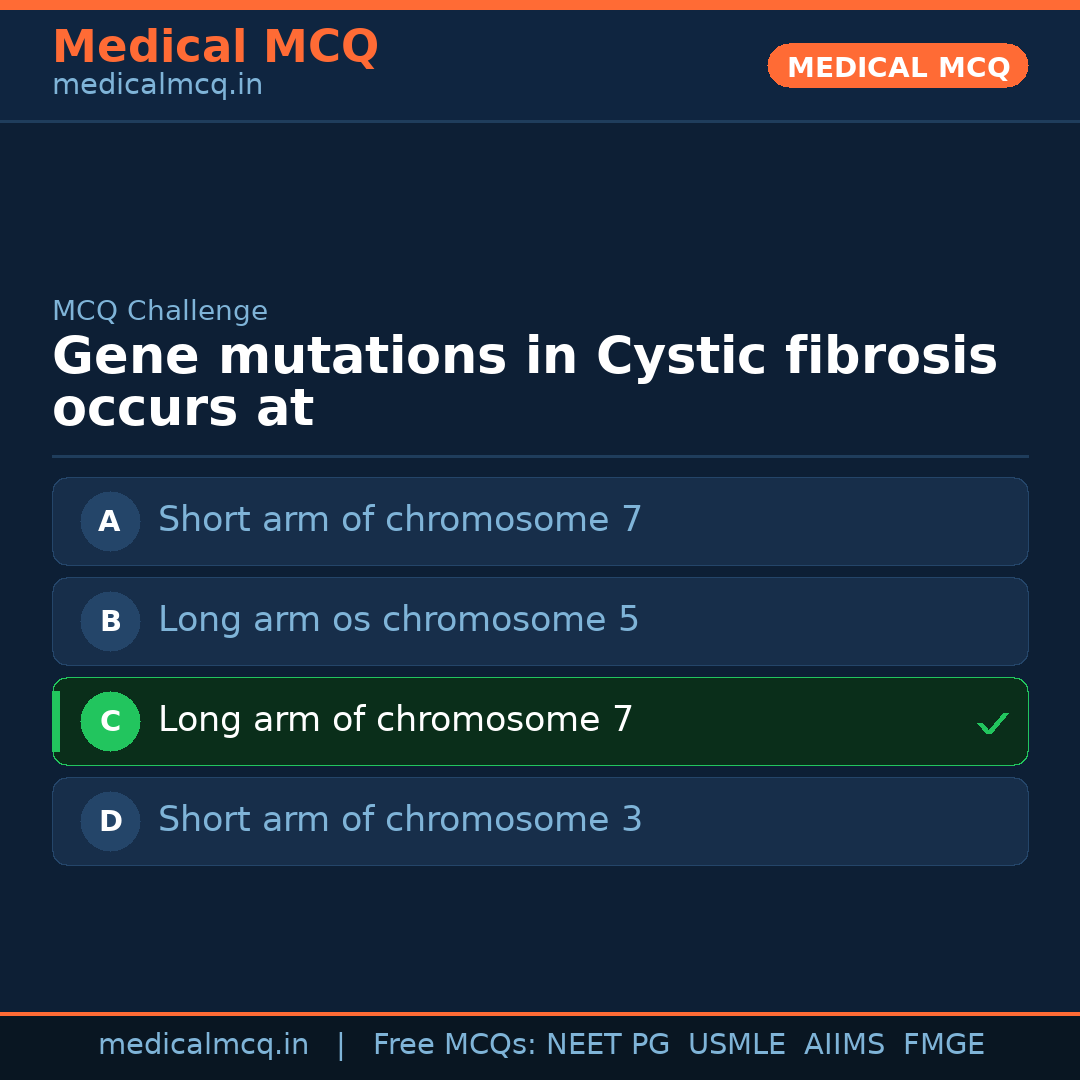1080x1080 pixels.
Task: Open the medicalmcq.in link in the footer
Action: (x=203, y=1045)
